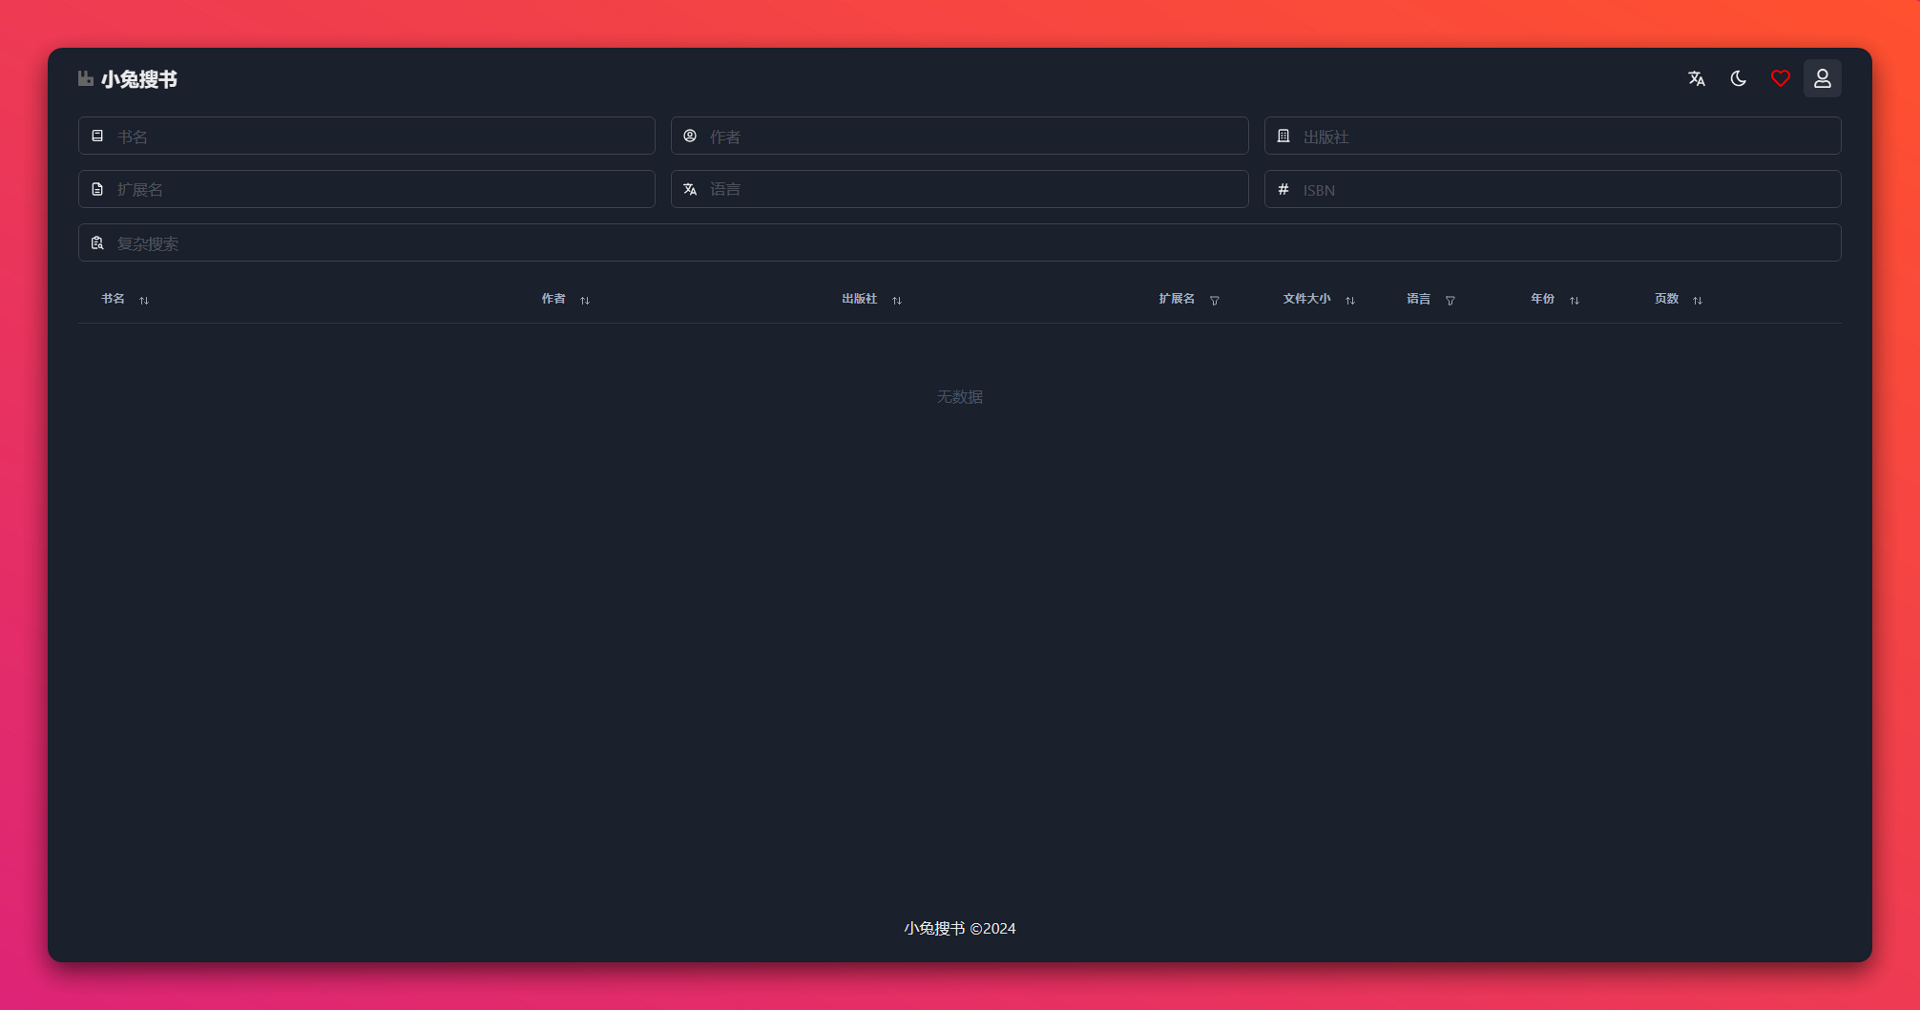Screen dimensions: 1920x1010
Task: Click the red heart favorites icon
Action: [1780, 79]
